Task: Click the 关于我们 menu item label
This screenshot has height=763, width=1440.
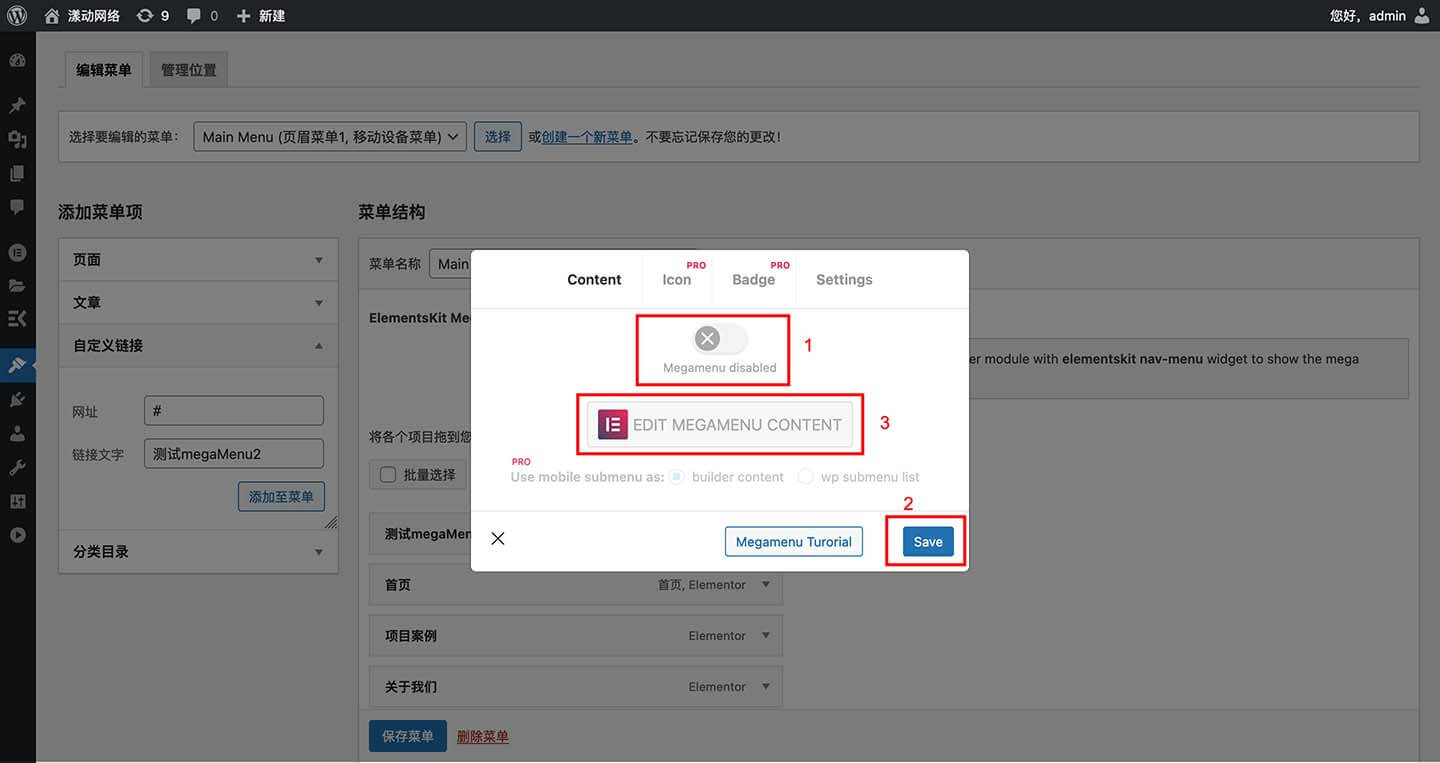Action: click(x=411, y=687)
